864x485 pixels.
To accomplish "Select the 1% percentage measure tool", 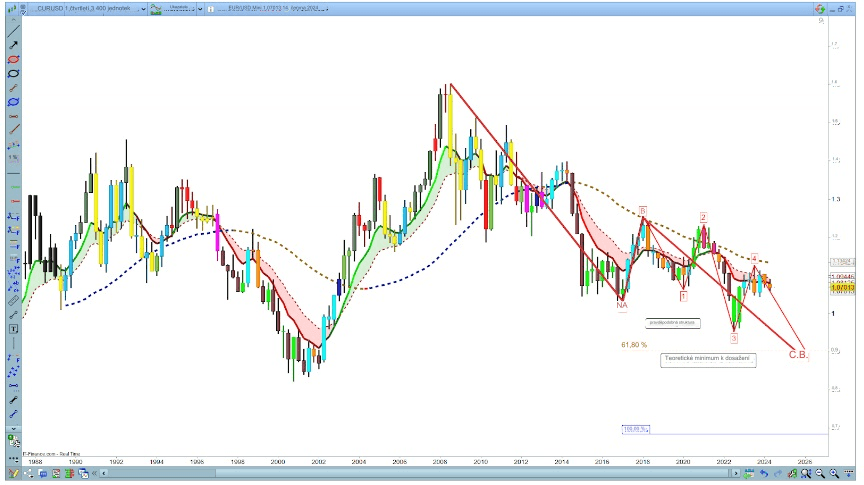I will click(x=13, y=158).
